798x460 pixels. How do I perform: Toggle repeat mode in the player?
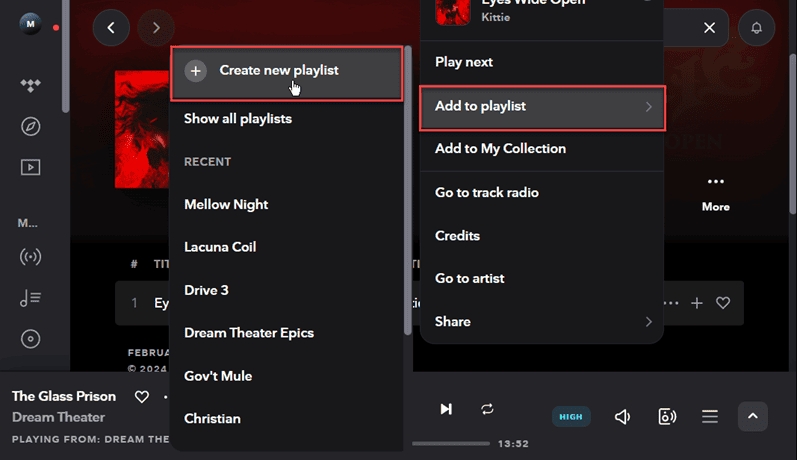click(487, 409)
